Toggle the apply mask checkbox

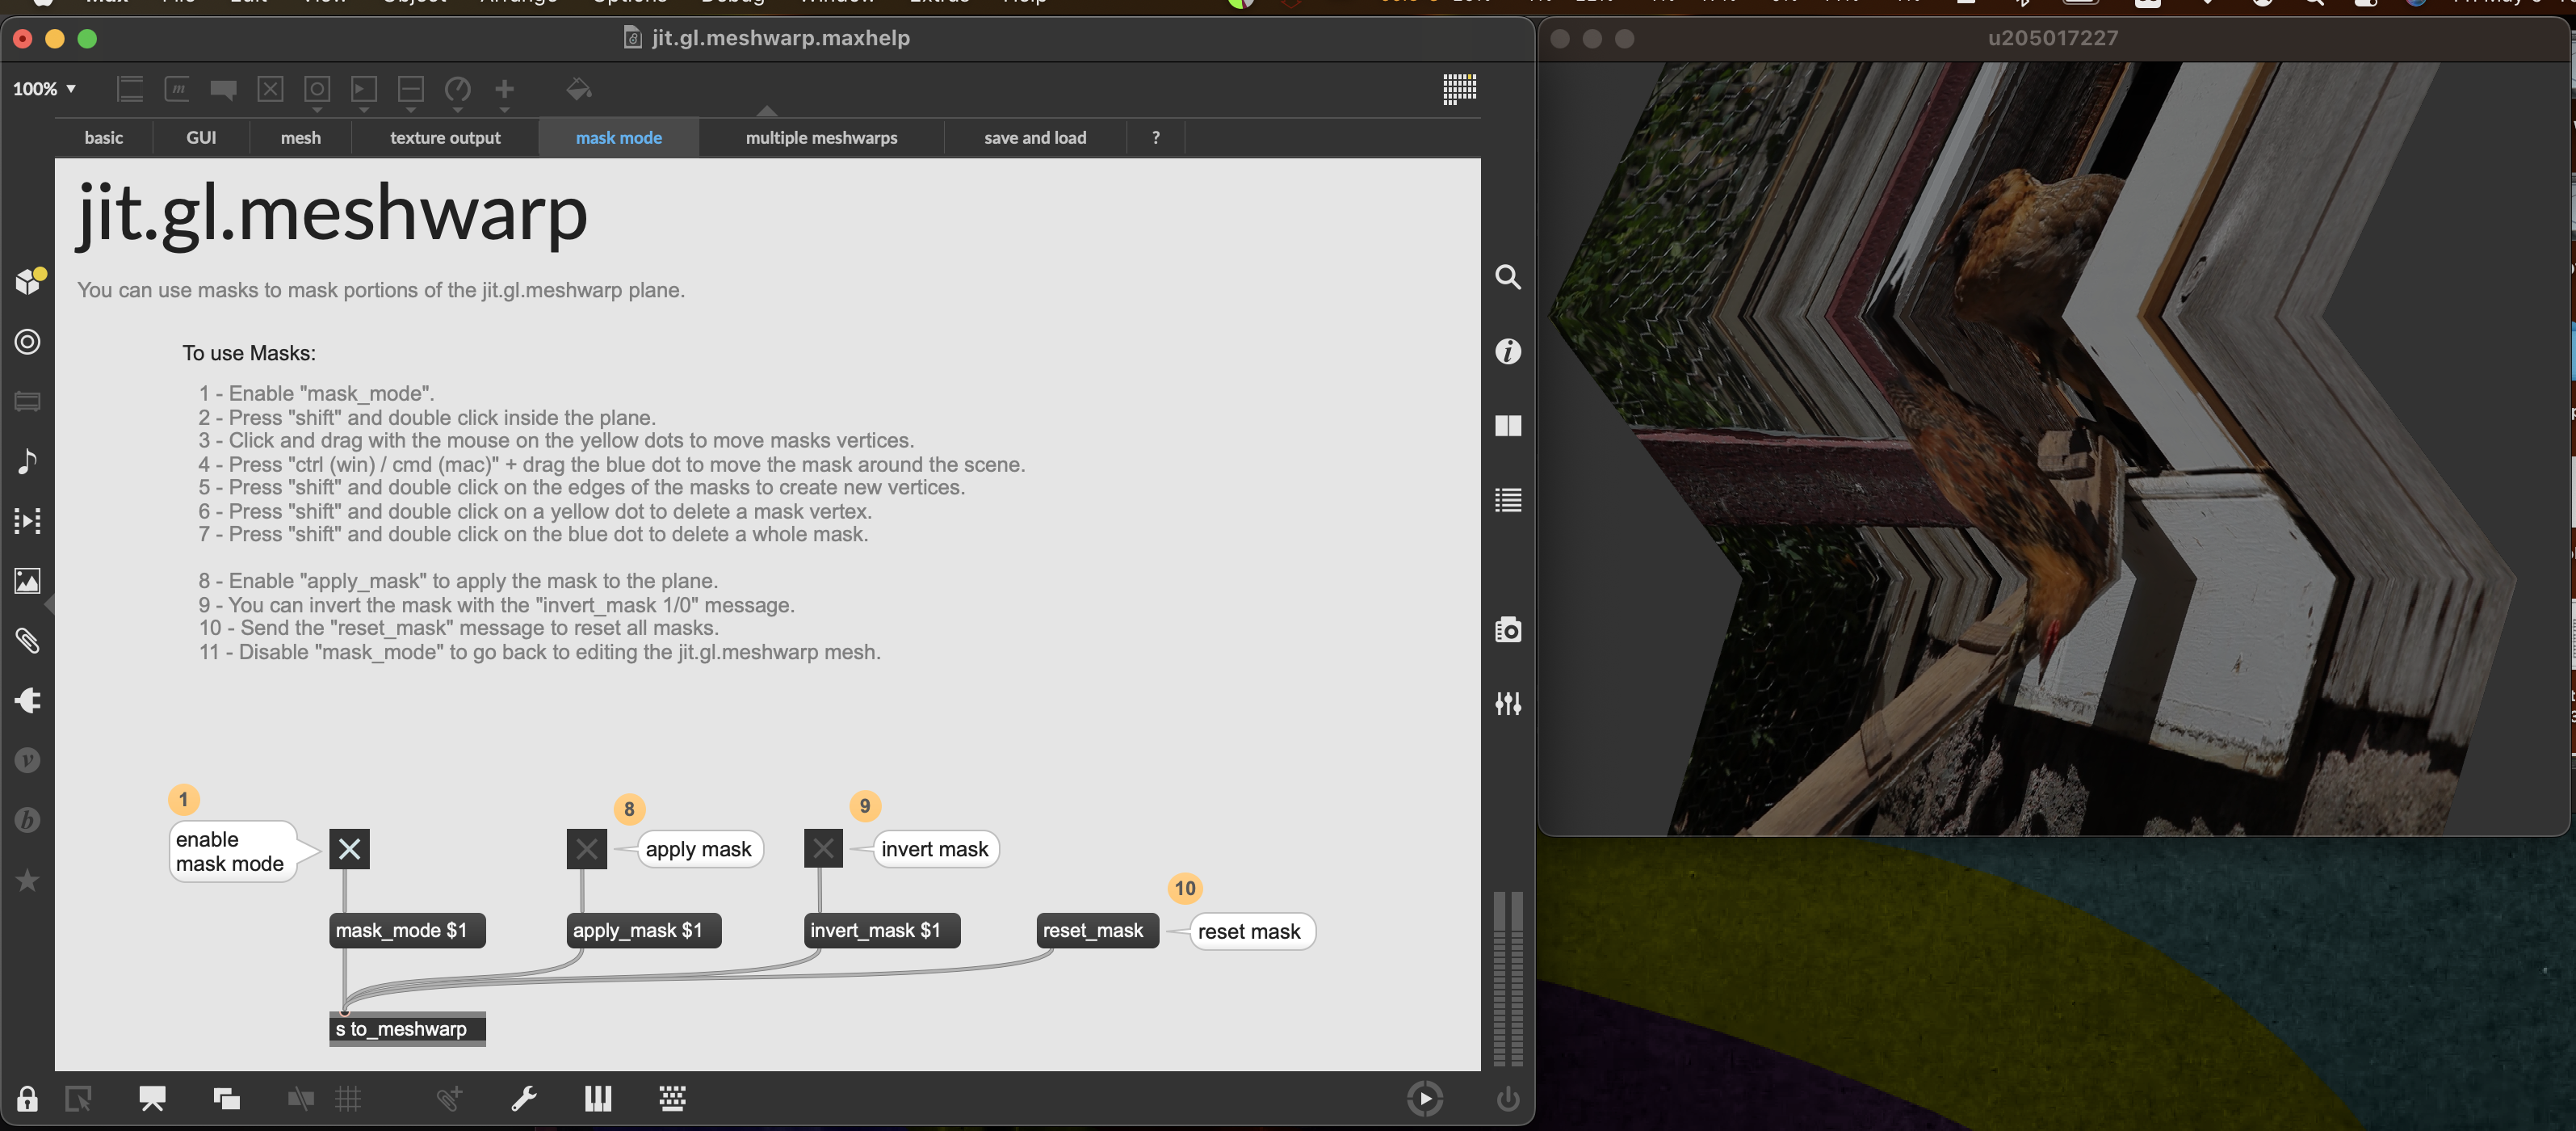click(586, 849)
